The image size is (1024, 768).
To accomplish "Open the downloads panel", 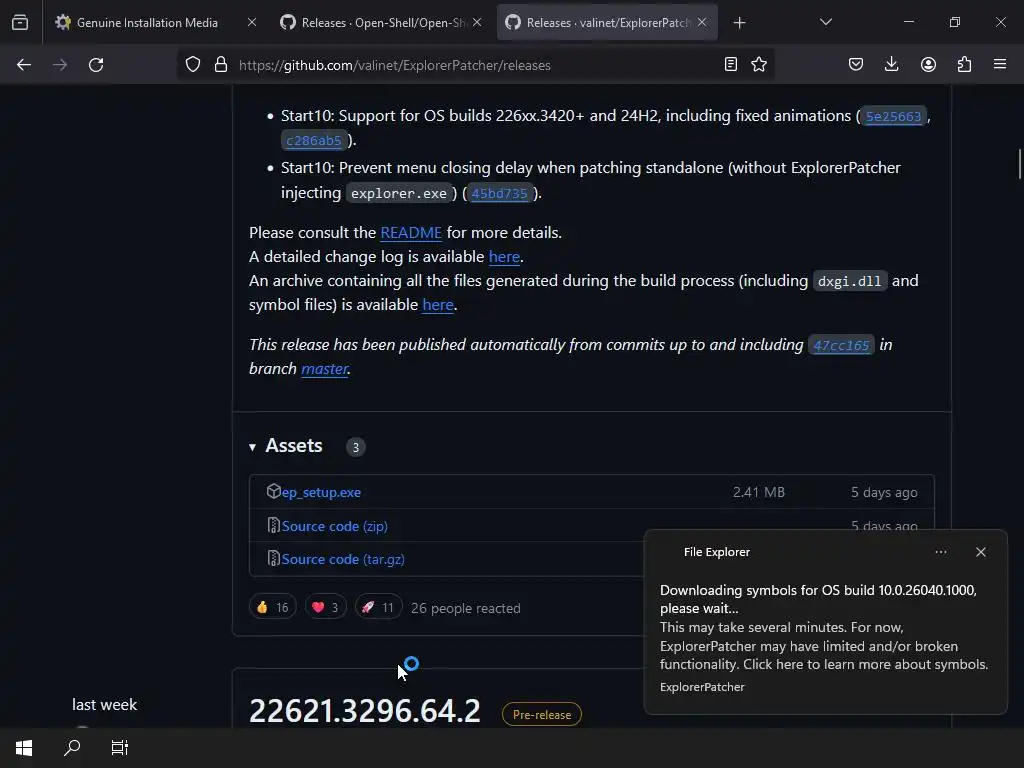I will tap(891, 64).
